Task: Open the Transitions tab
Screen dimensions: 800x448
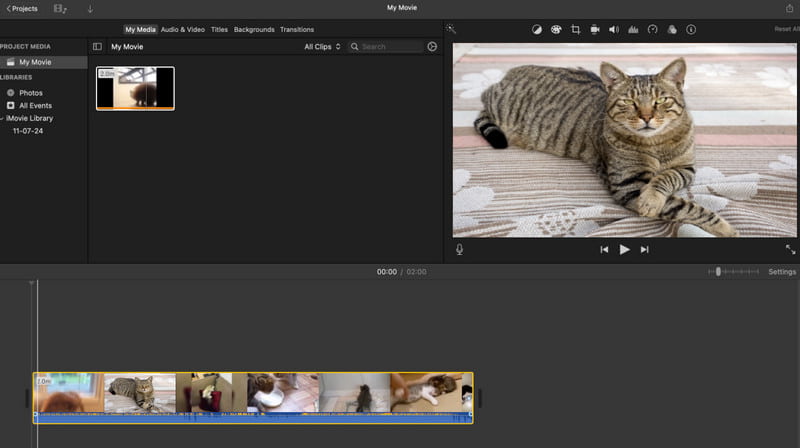Action: [297, 30]
